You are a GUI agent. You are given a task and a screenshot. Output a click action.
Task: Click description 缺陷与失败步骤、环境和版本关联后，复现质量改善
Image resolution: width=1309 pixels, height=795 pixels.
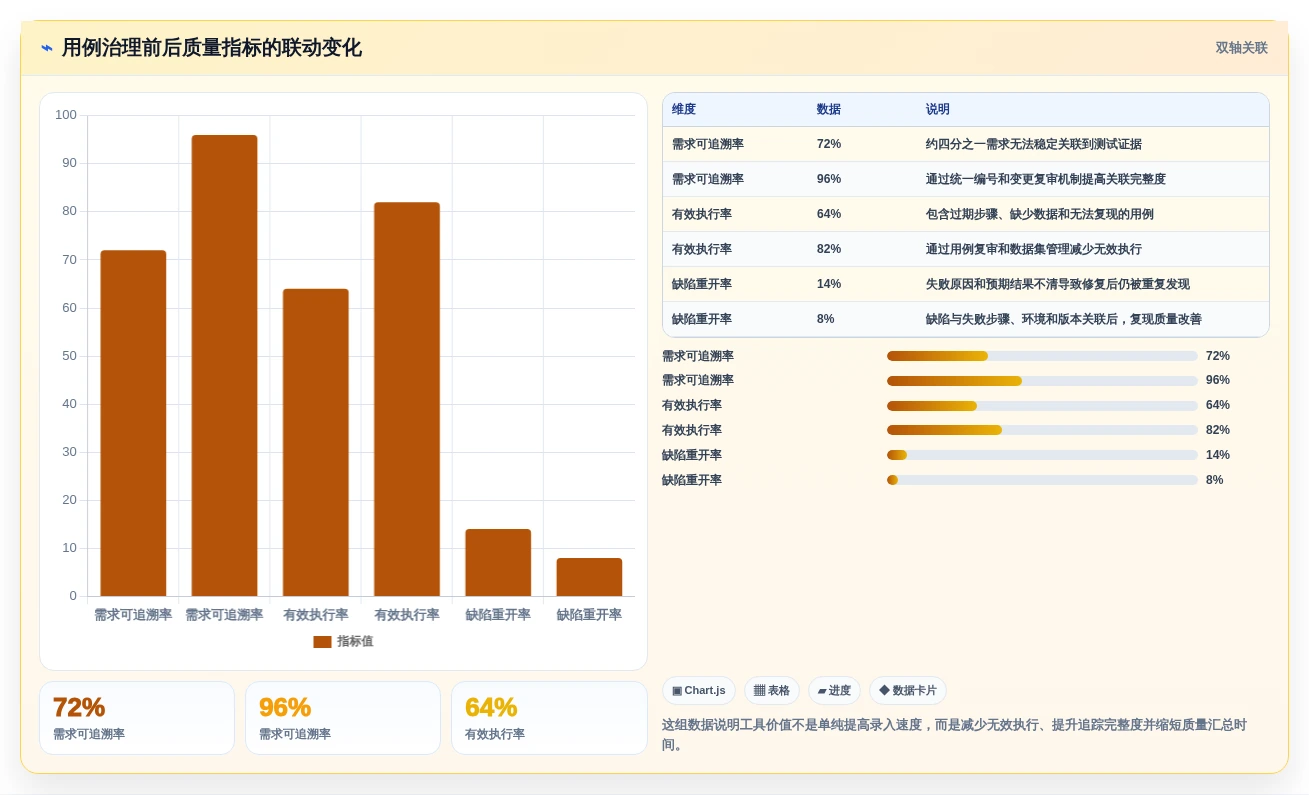click(1064, 319)
